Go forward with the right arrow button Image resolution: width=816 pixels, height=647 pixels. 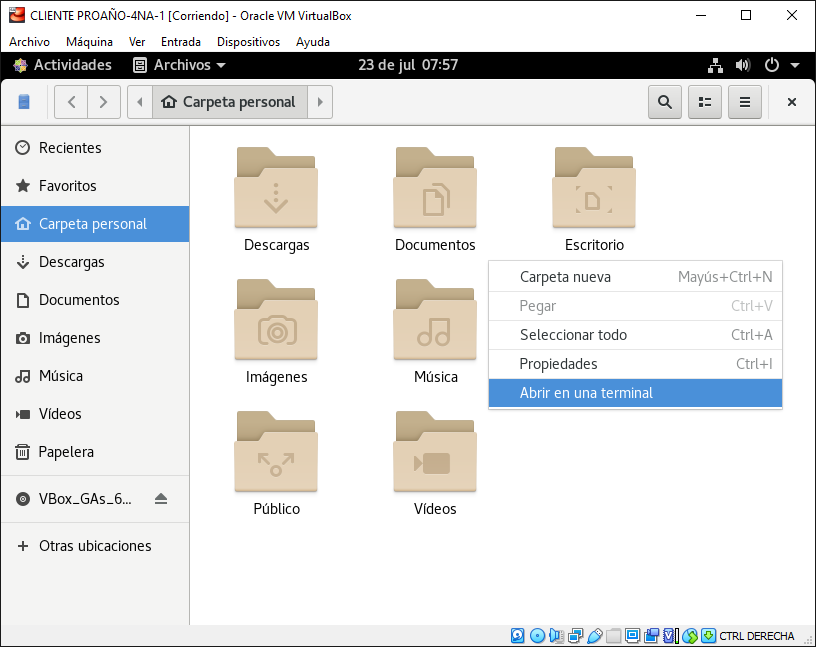coord(104,102)
